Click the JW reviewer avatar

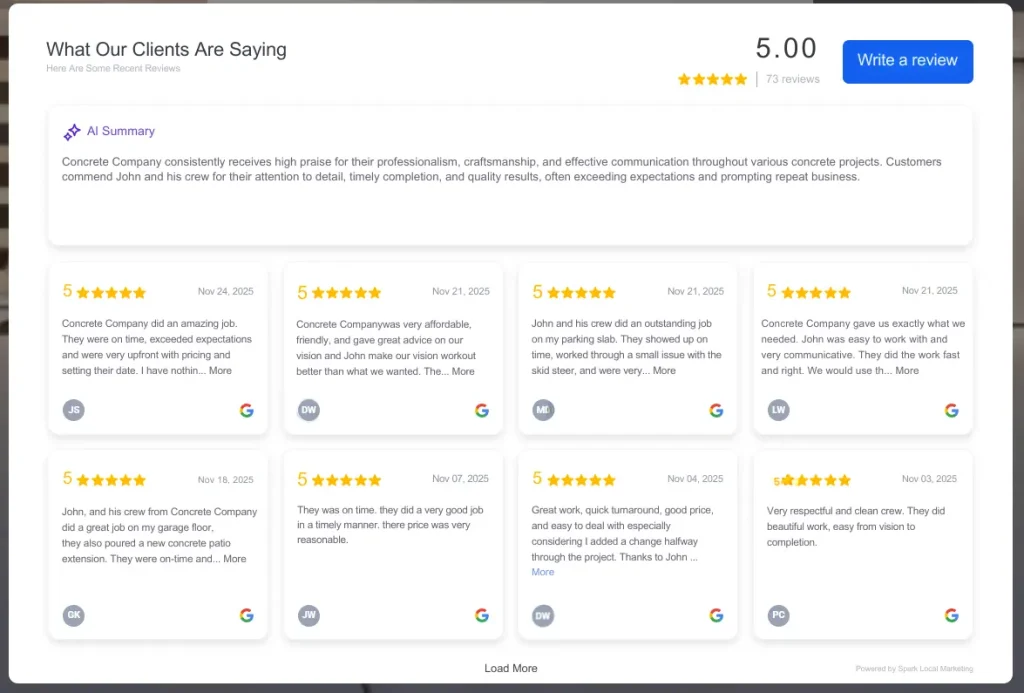point(309,615)
